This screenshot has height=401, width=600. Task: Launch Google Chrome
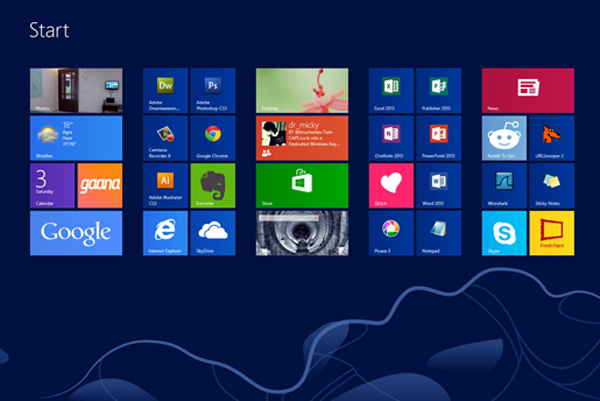(x=213, y=138)
